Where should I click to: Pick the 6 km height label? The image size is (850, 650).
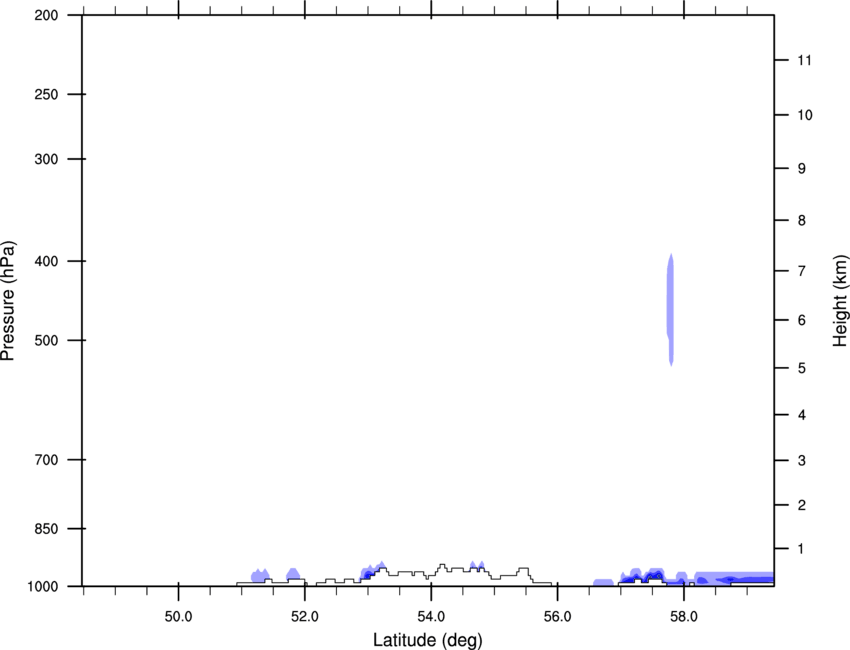pyautogui.click(x=802, y=320)
